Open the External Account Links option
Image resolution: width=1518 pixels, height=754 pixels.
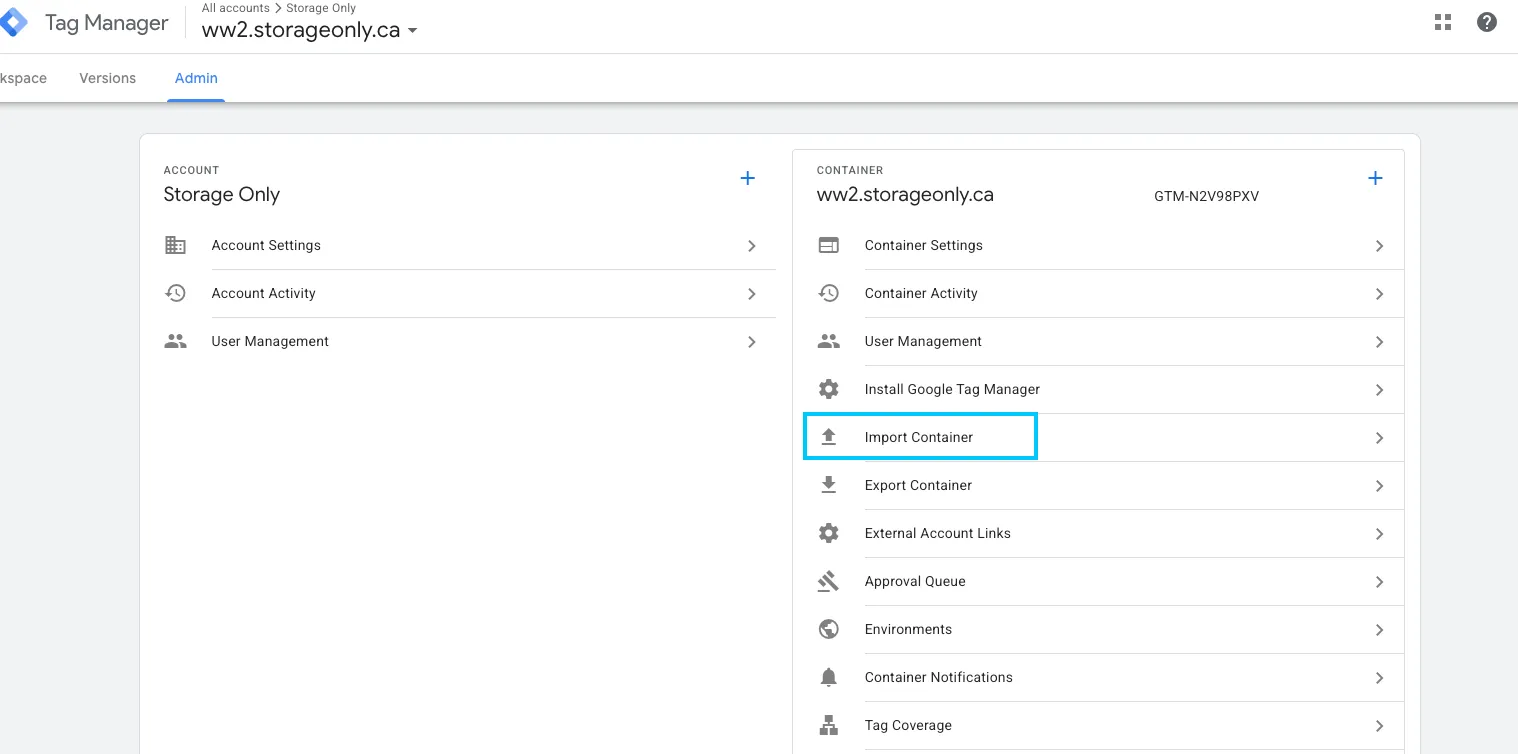point(938,533)
